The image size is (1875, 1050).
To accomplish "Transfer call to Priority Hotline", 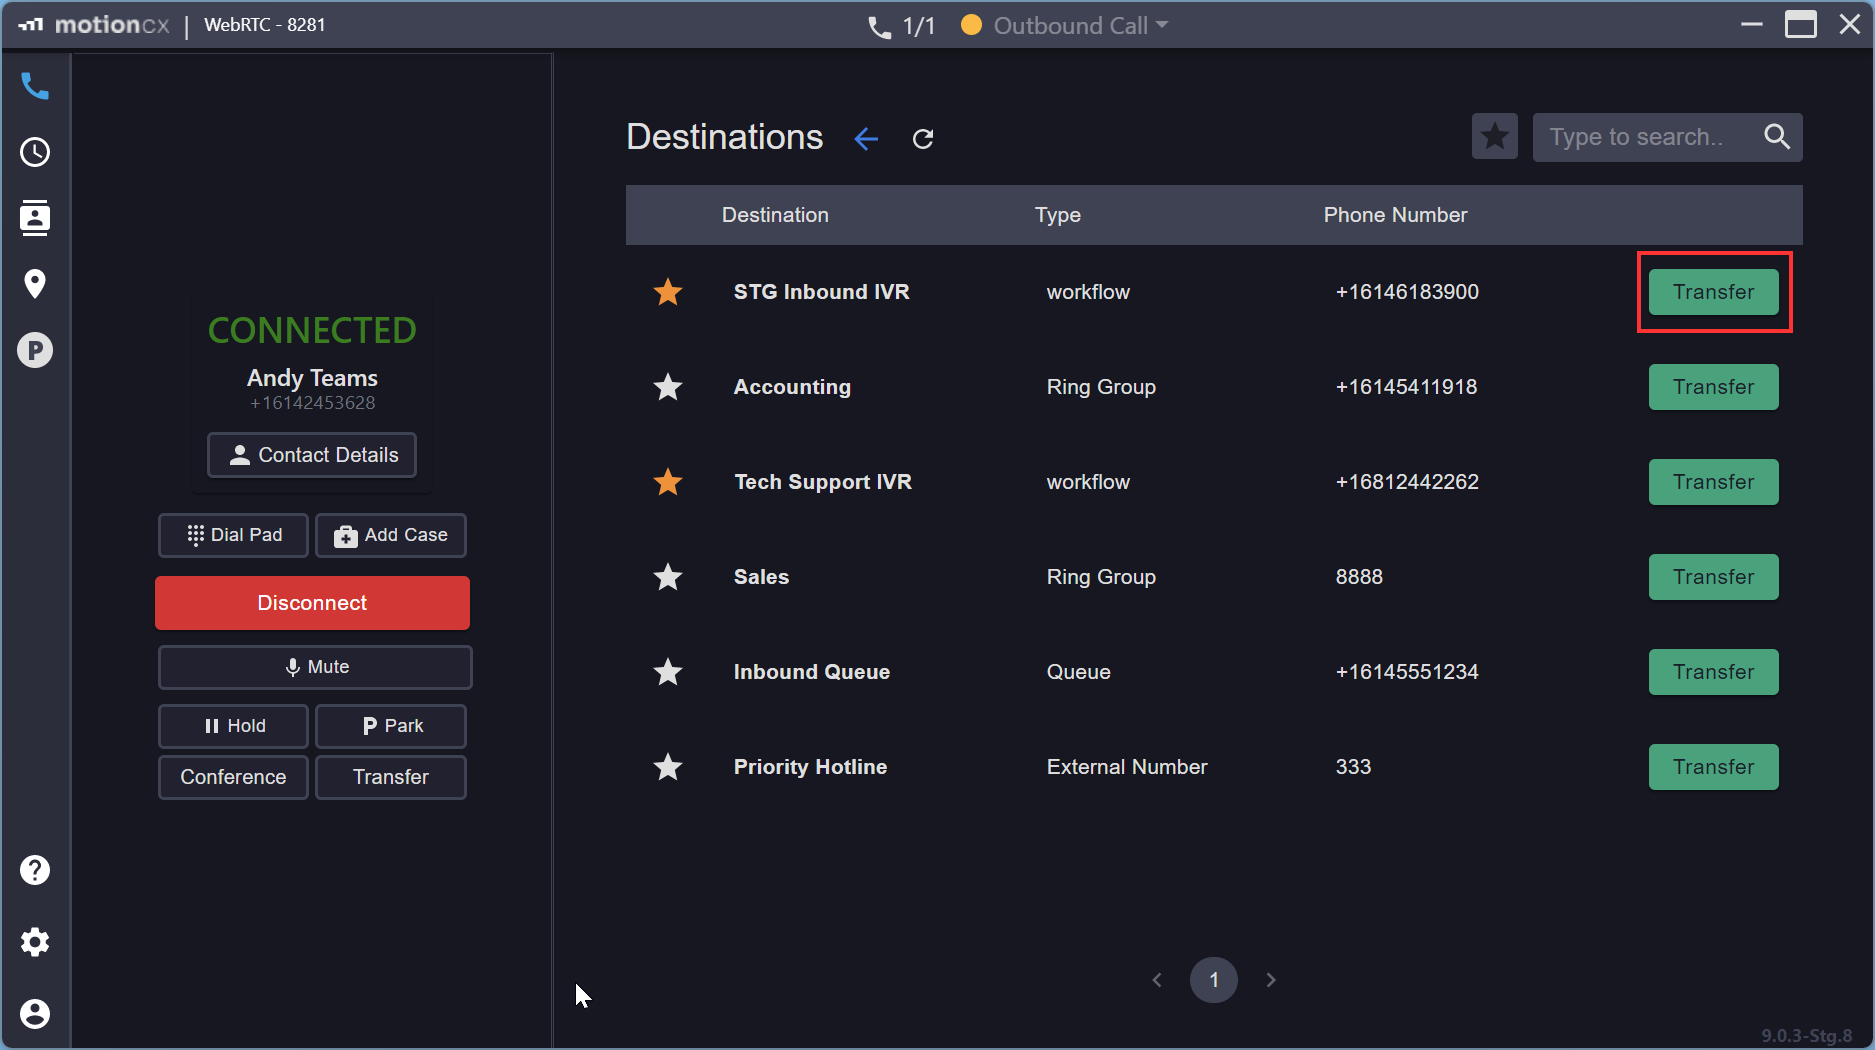I will [1713, 767].
